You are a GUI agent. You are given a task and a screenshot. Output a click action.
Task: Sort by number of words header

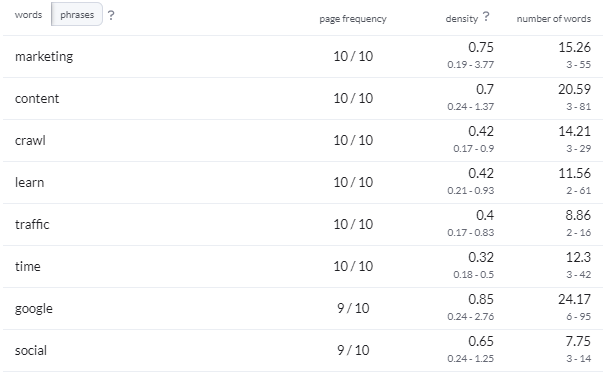[554, 19]
